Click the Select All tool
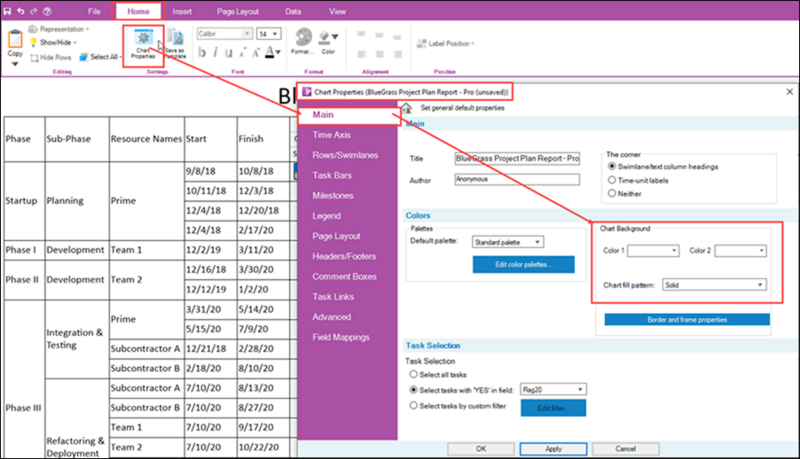Screen dimensions: 800x459 pyautogui.click(x=100, y=57)
